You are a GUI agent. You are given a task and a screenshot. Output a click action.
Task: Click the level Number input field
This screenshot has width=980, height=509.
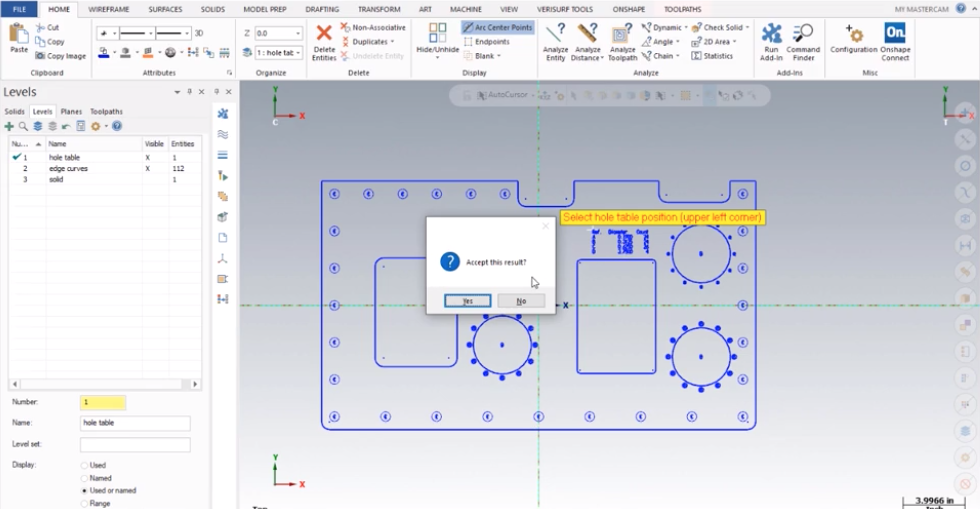coord(103,402)
